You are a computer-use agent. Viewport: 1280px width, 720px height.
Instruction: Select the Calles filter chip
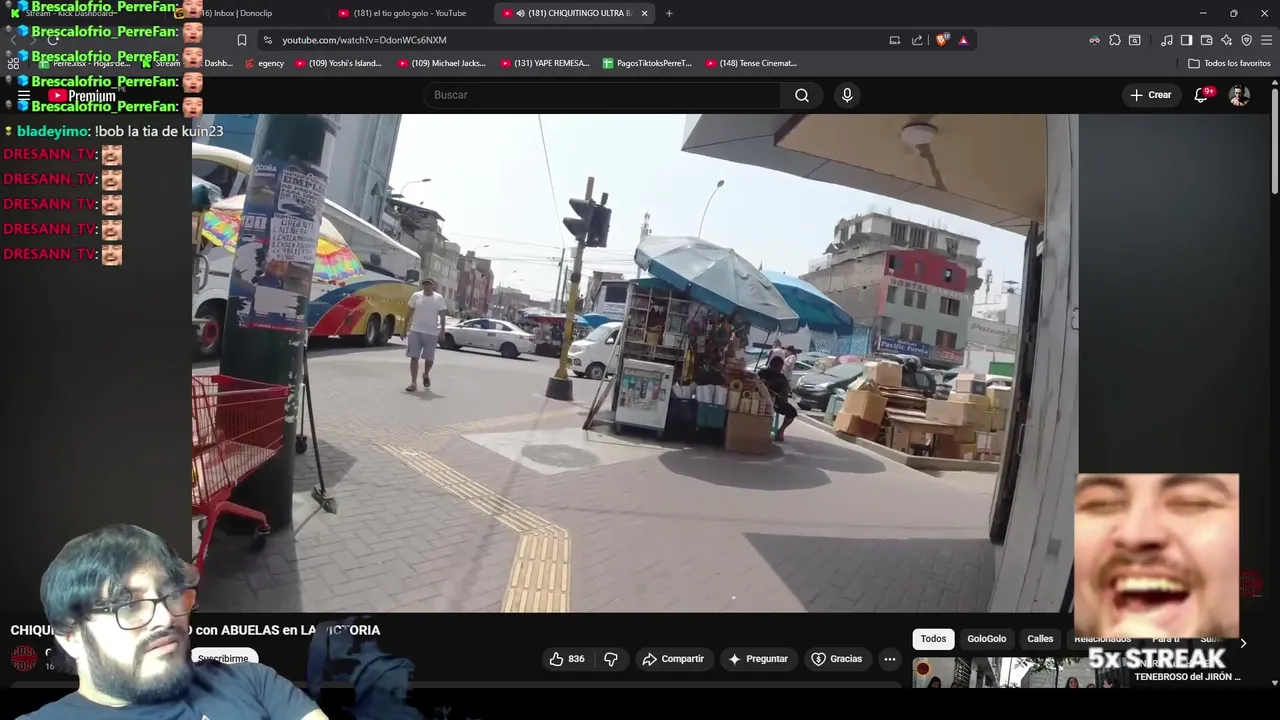point(1040,639)
